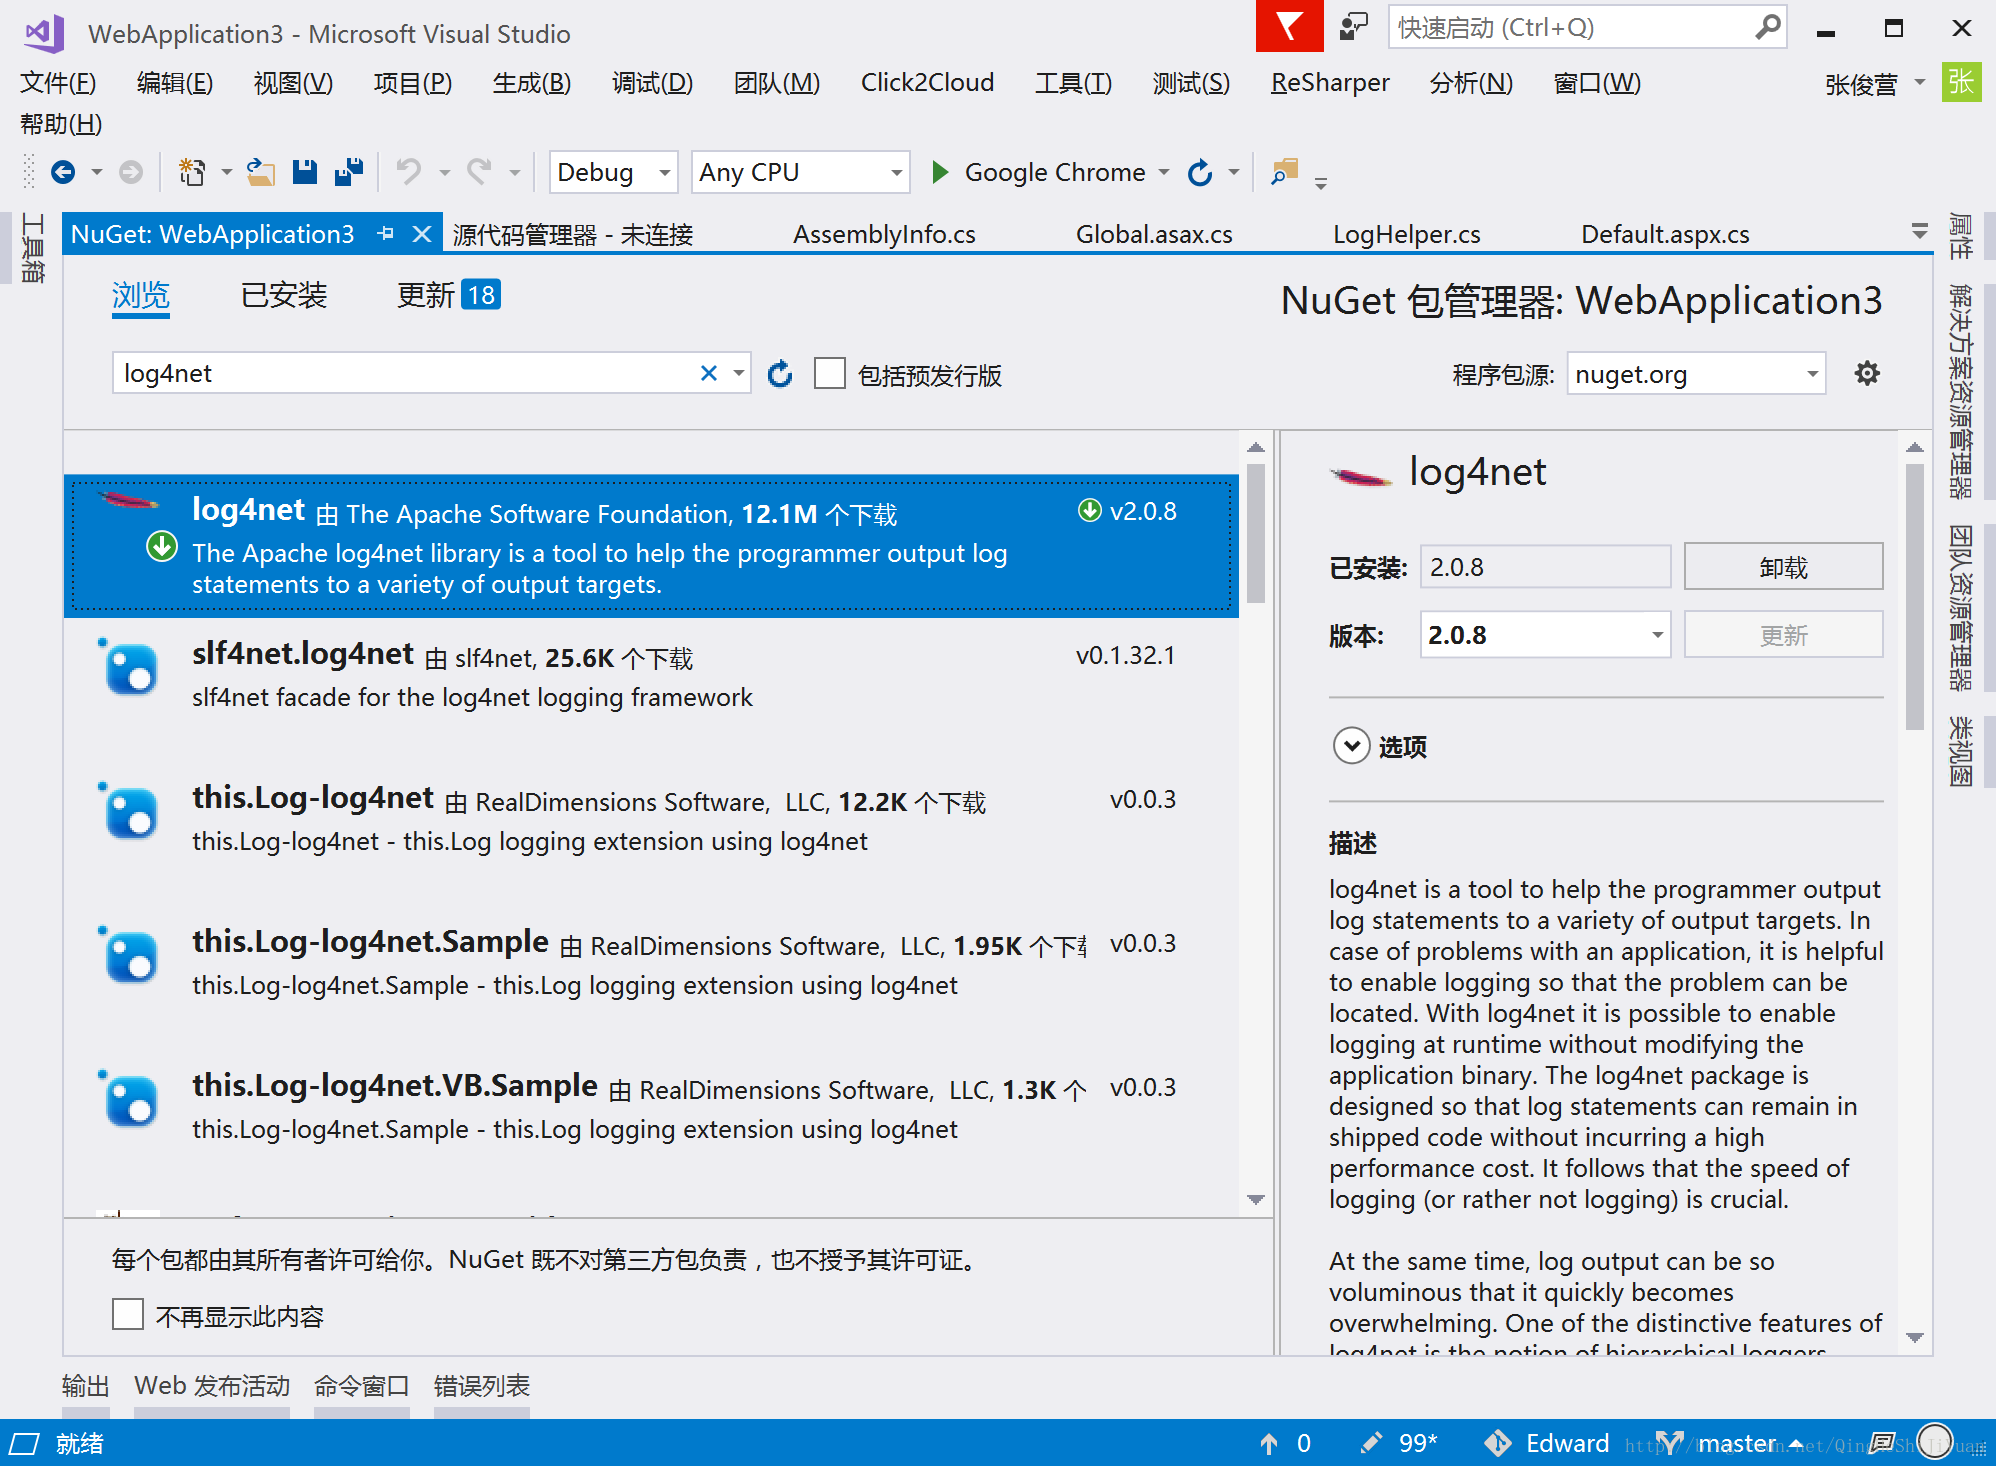Screen dimensions: 1996x1466
Task: Click the 卸载 uninstall button
Action: click(x=1783, y=567)
